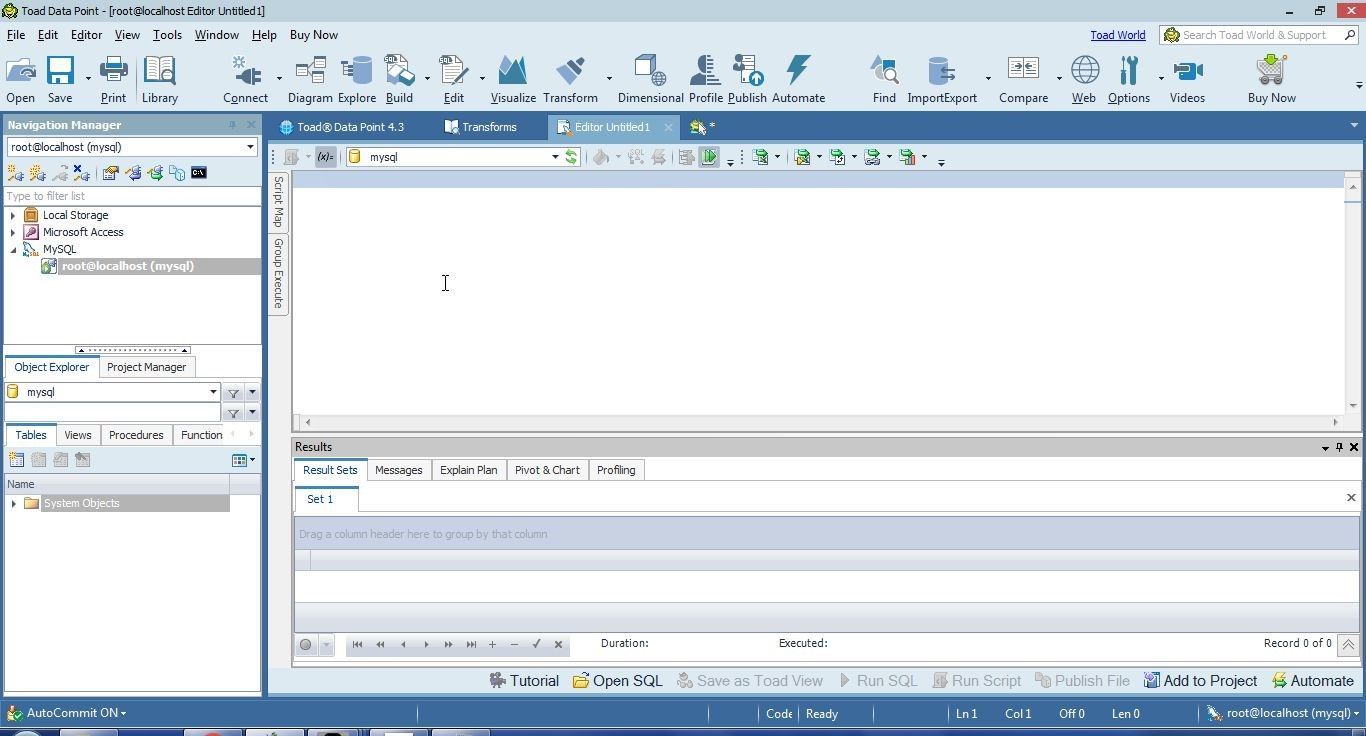Screen dimensions: 1366x736
Task: Click the Navigation Manager pane splitter handle
Action: coord(133,350)
